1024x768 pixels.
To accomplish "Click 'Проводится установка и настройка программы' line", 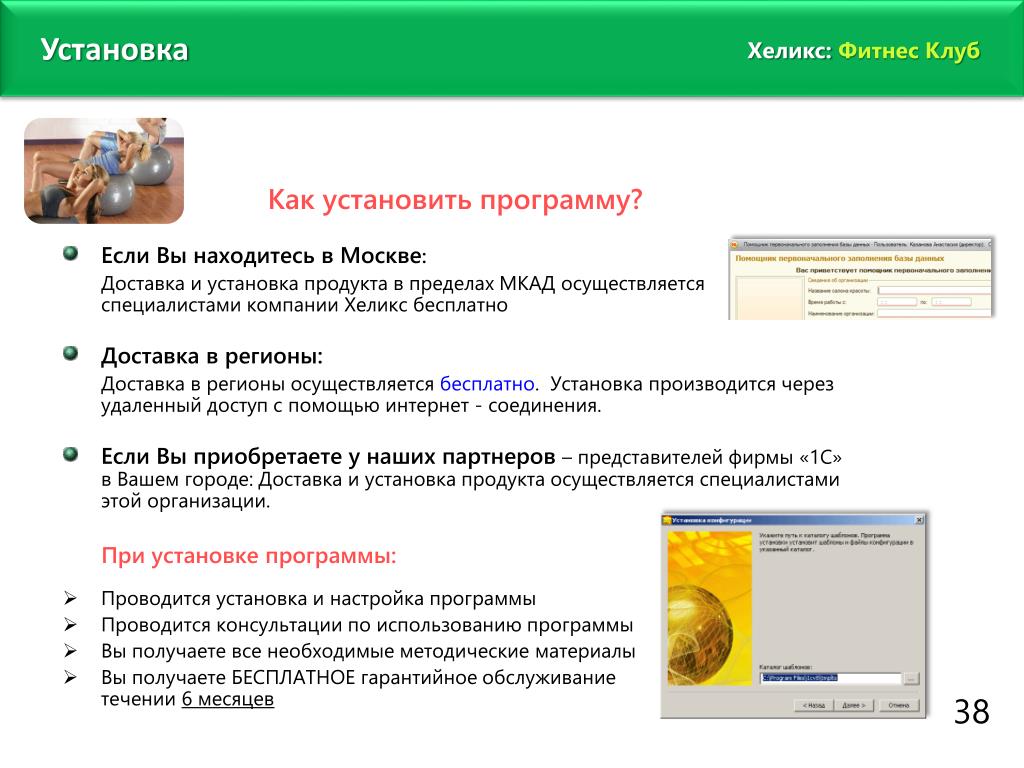I will click(319, 599).
